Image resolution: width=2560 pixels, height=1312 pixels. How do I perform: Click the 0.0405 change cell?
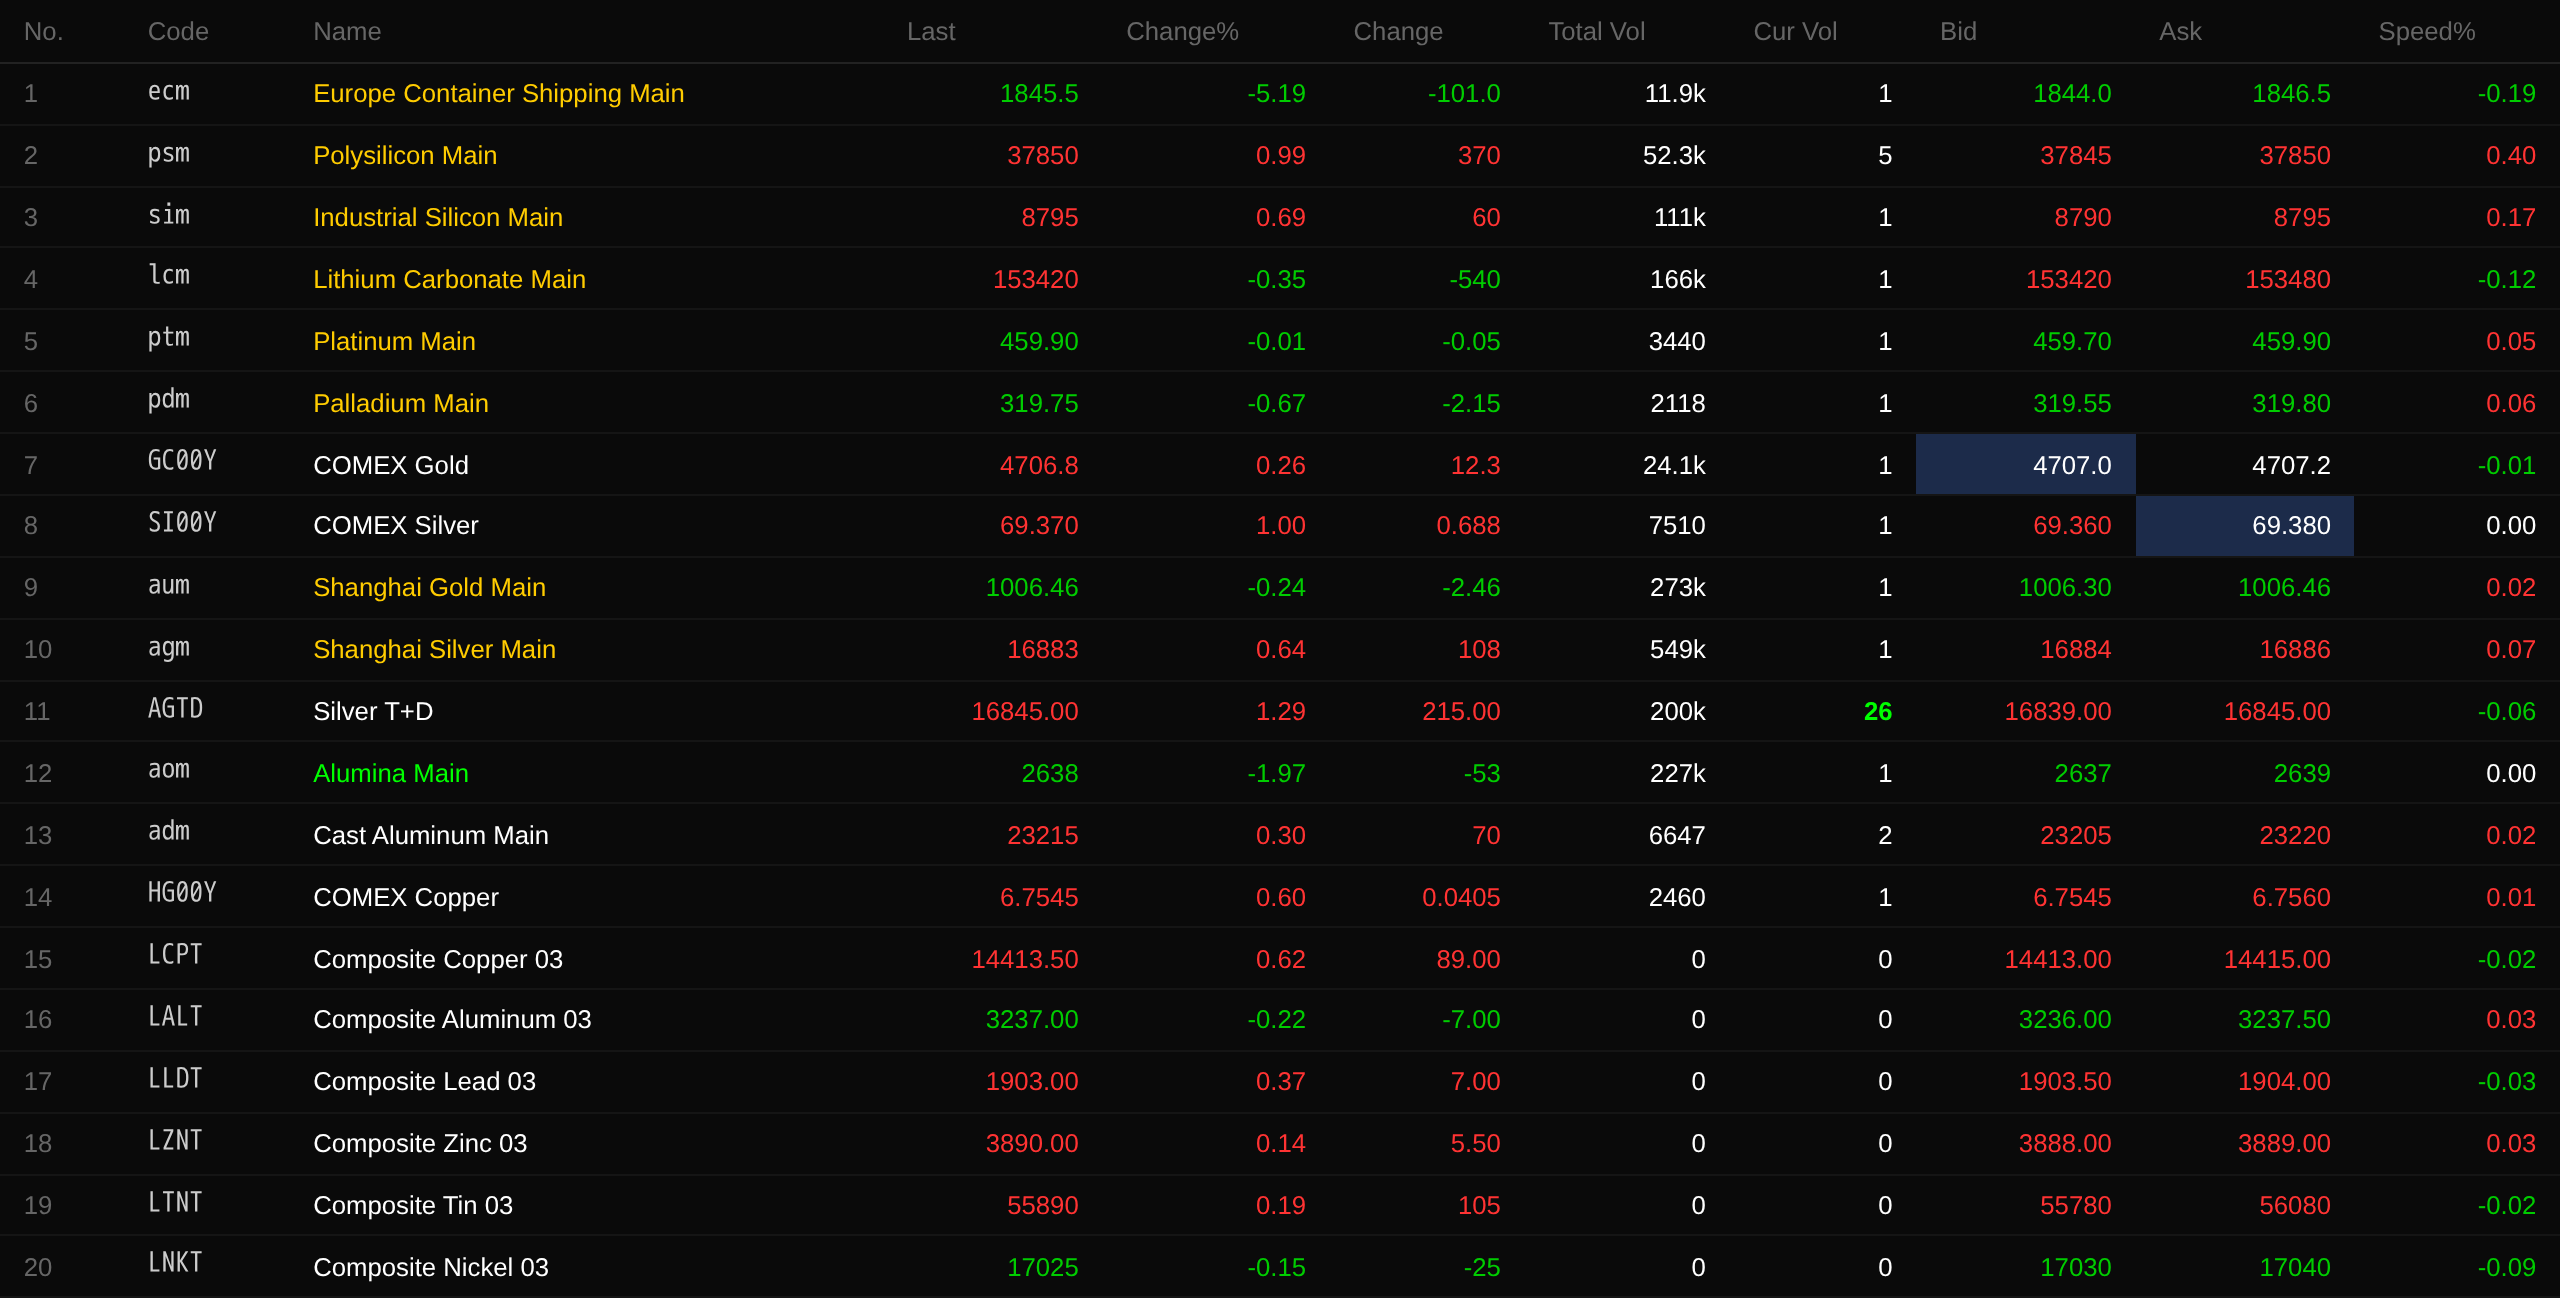click(1461, 898)
